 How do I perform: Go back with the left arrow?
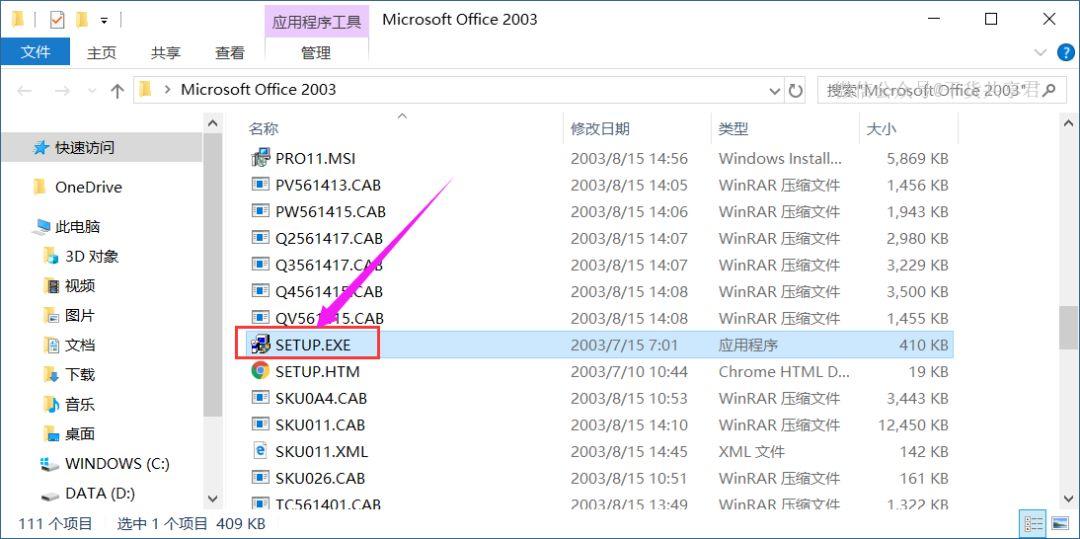click(24, 90)
